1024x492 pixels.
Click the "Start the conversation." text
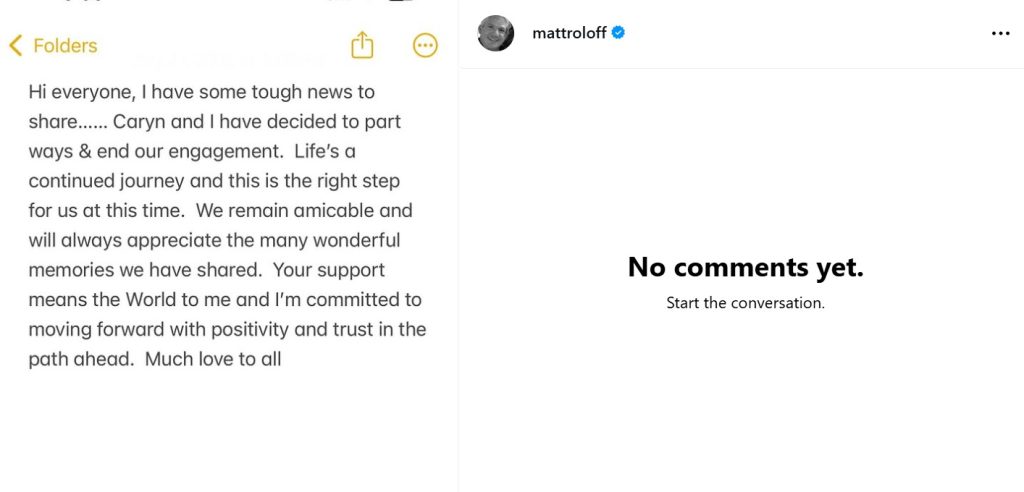coord(745,303)
